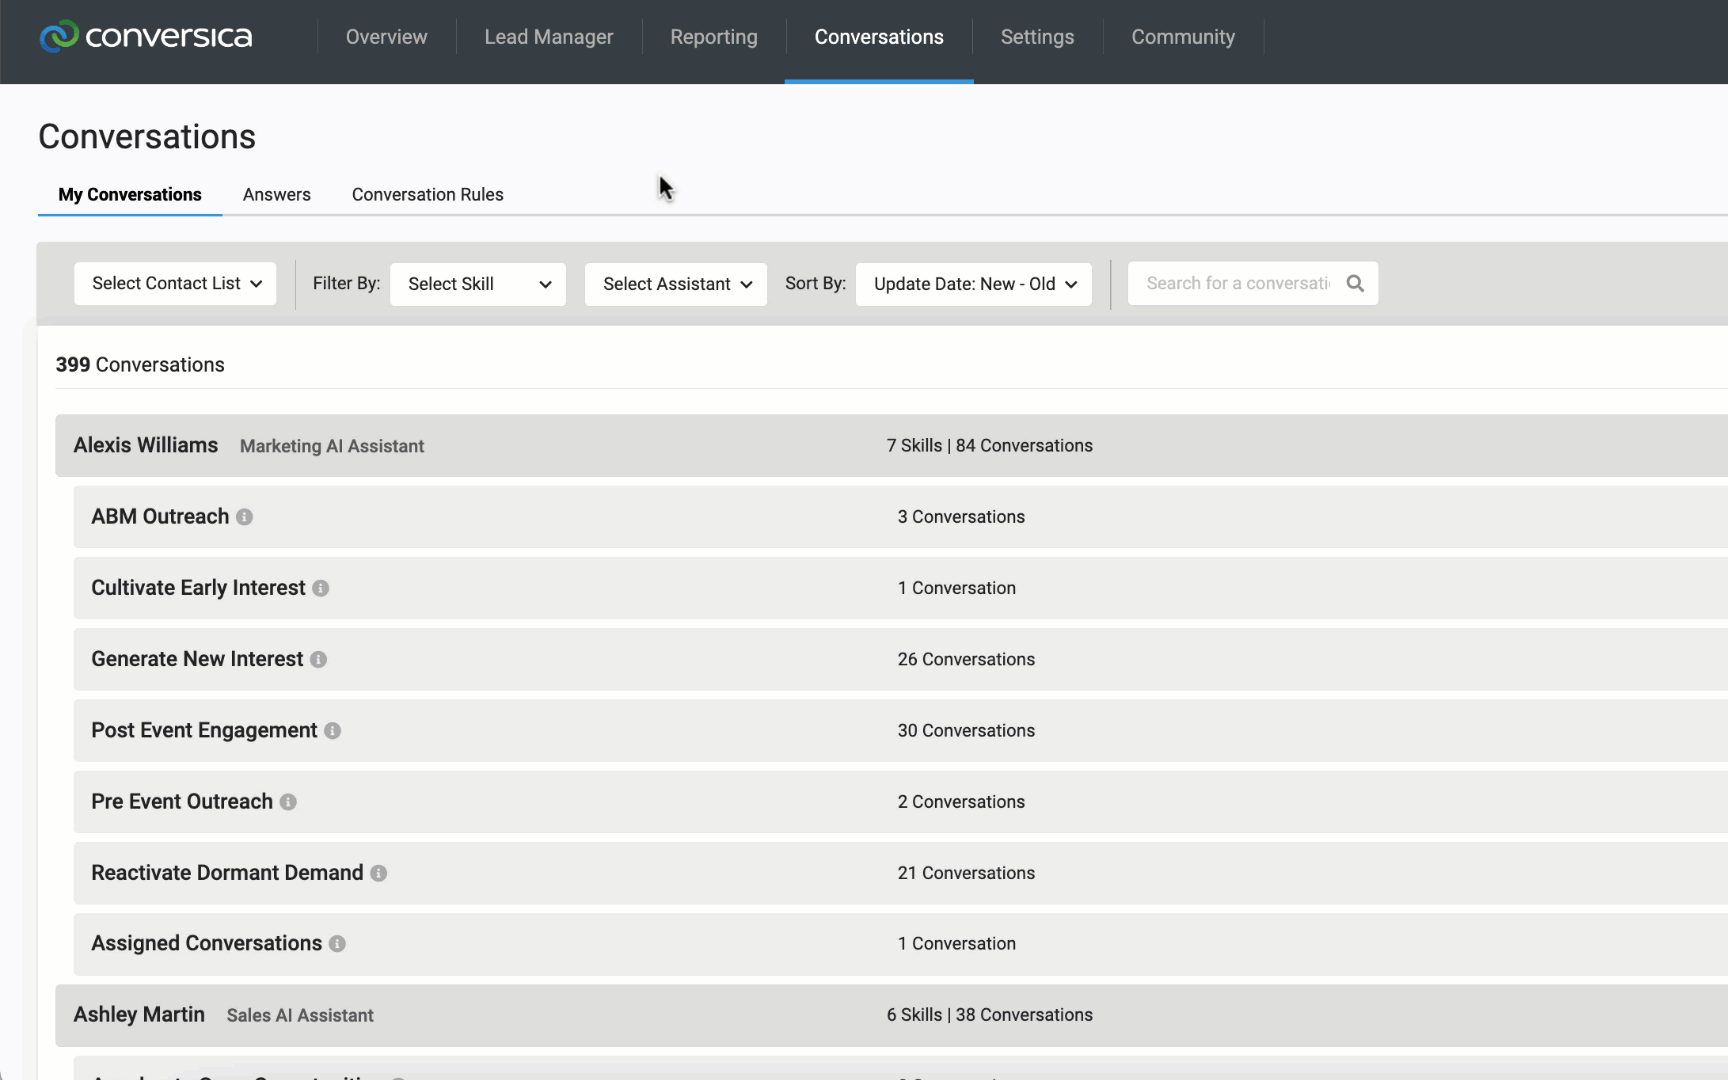
Task: Change the Update Date sort order dropdown
Action: pyautogui.click(x=973, y=284)
